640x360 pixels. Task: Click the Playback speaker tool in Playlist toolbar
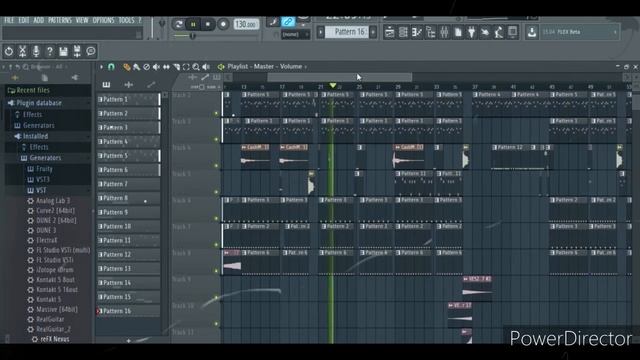click(206, 67)
